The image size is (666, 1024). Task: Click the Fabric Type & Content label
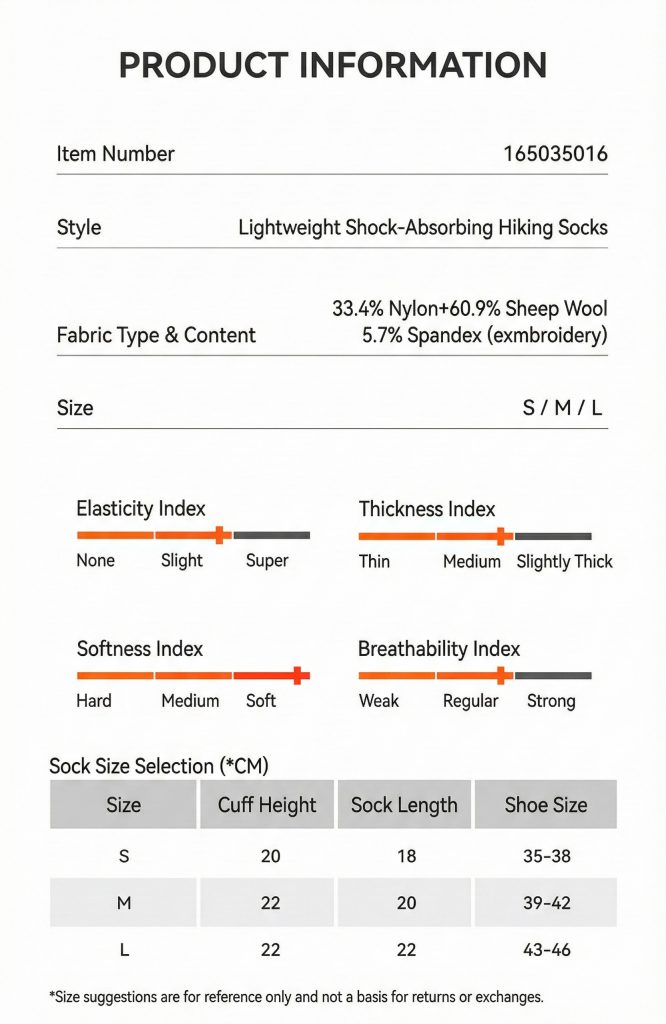pos(156,335)
